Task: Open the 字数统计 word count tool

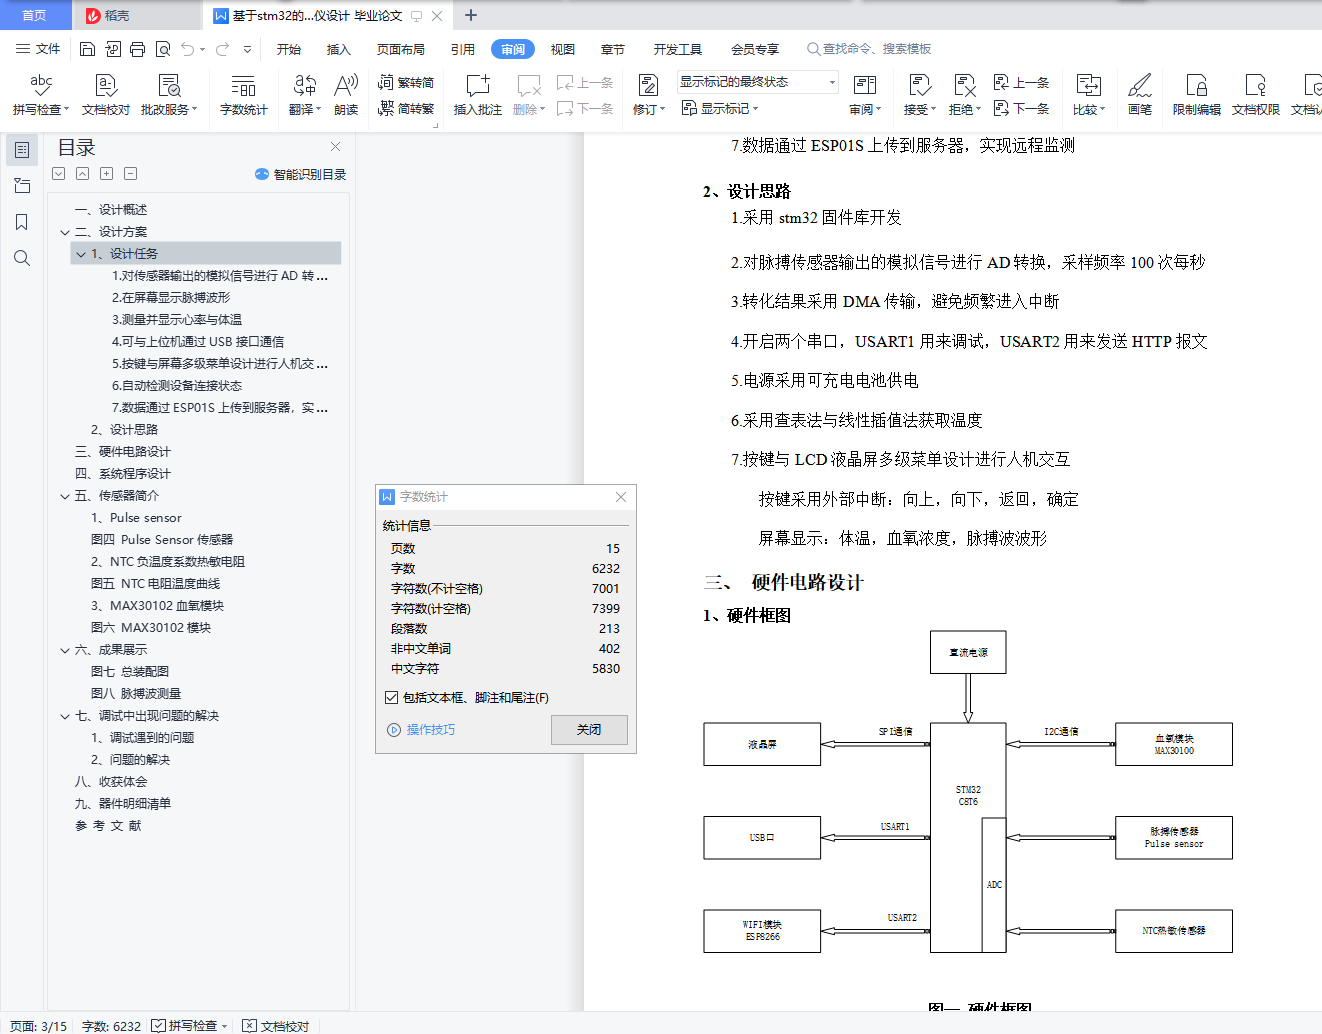Action: pos(244,95)
